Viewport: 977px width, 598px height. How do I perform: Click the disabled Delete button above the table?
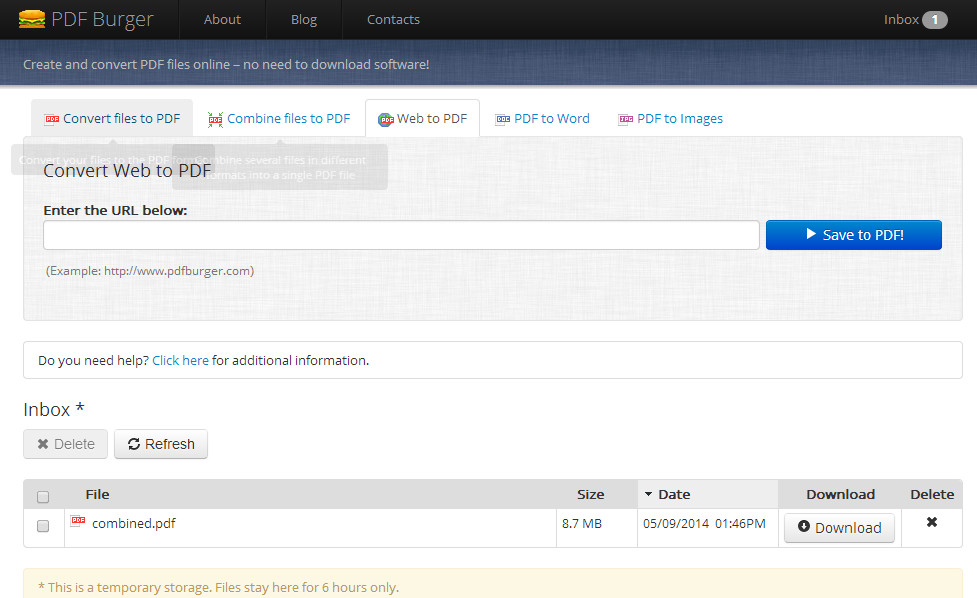coord(65,444)
